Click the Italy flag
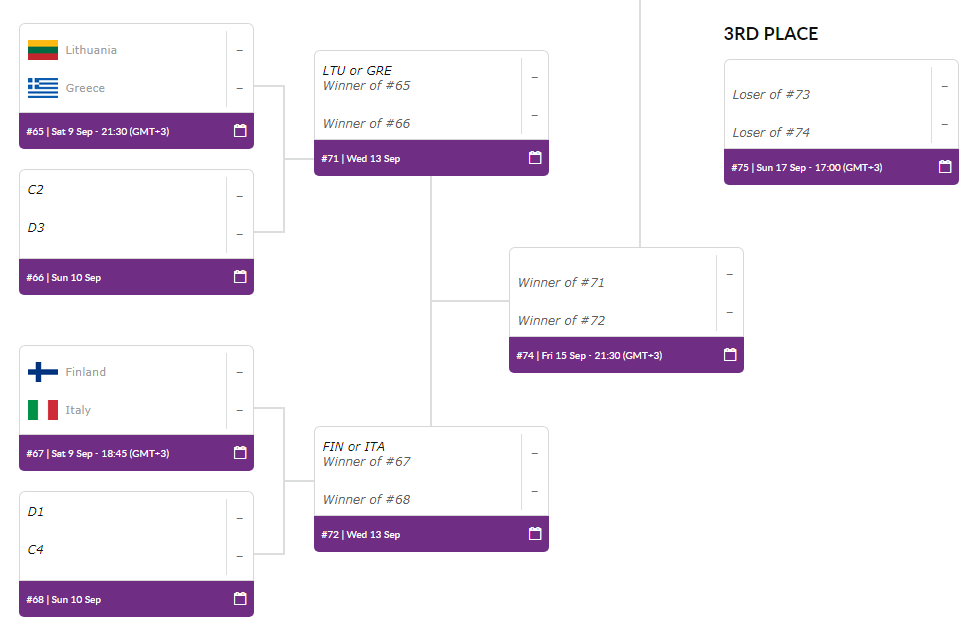 pyautogui.click(x=43, y=410)
